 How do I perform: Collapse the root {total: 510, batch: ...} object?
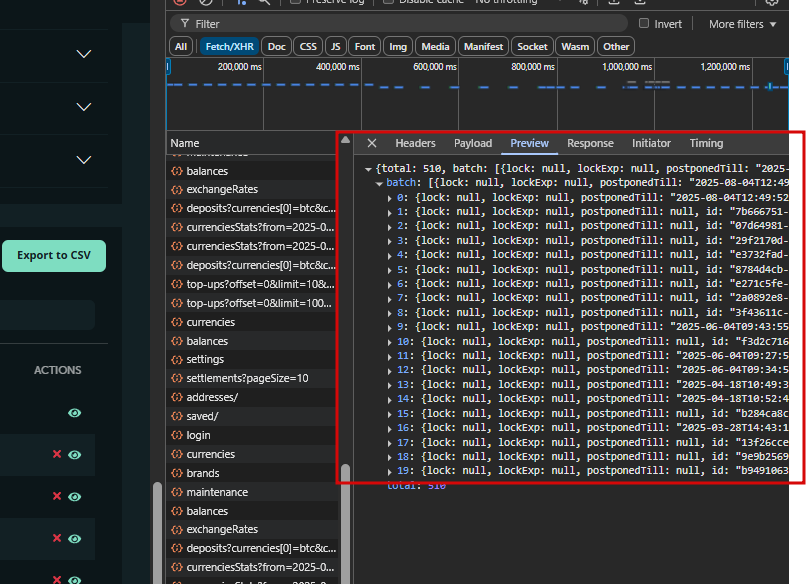click(368, 169)
